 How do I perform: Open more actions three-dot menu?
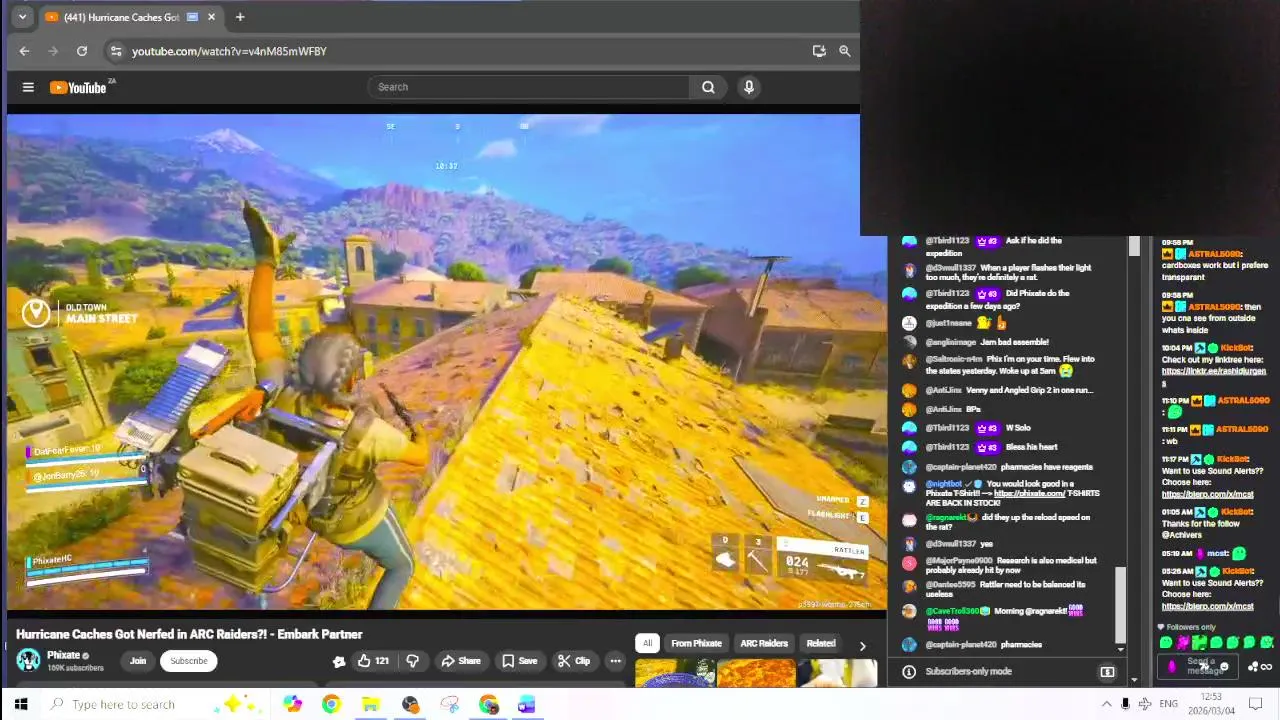pos(616,661)
